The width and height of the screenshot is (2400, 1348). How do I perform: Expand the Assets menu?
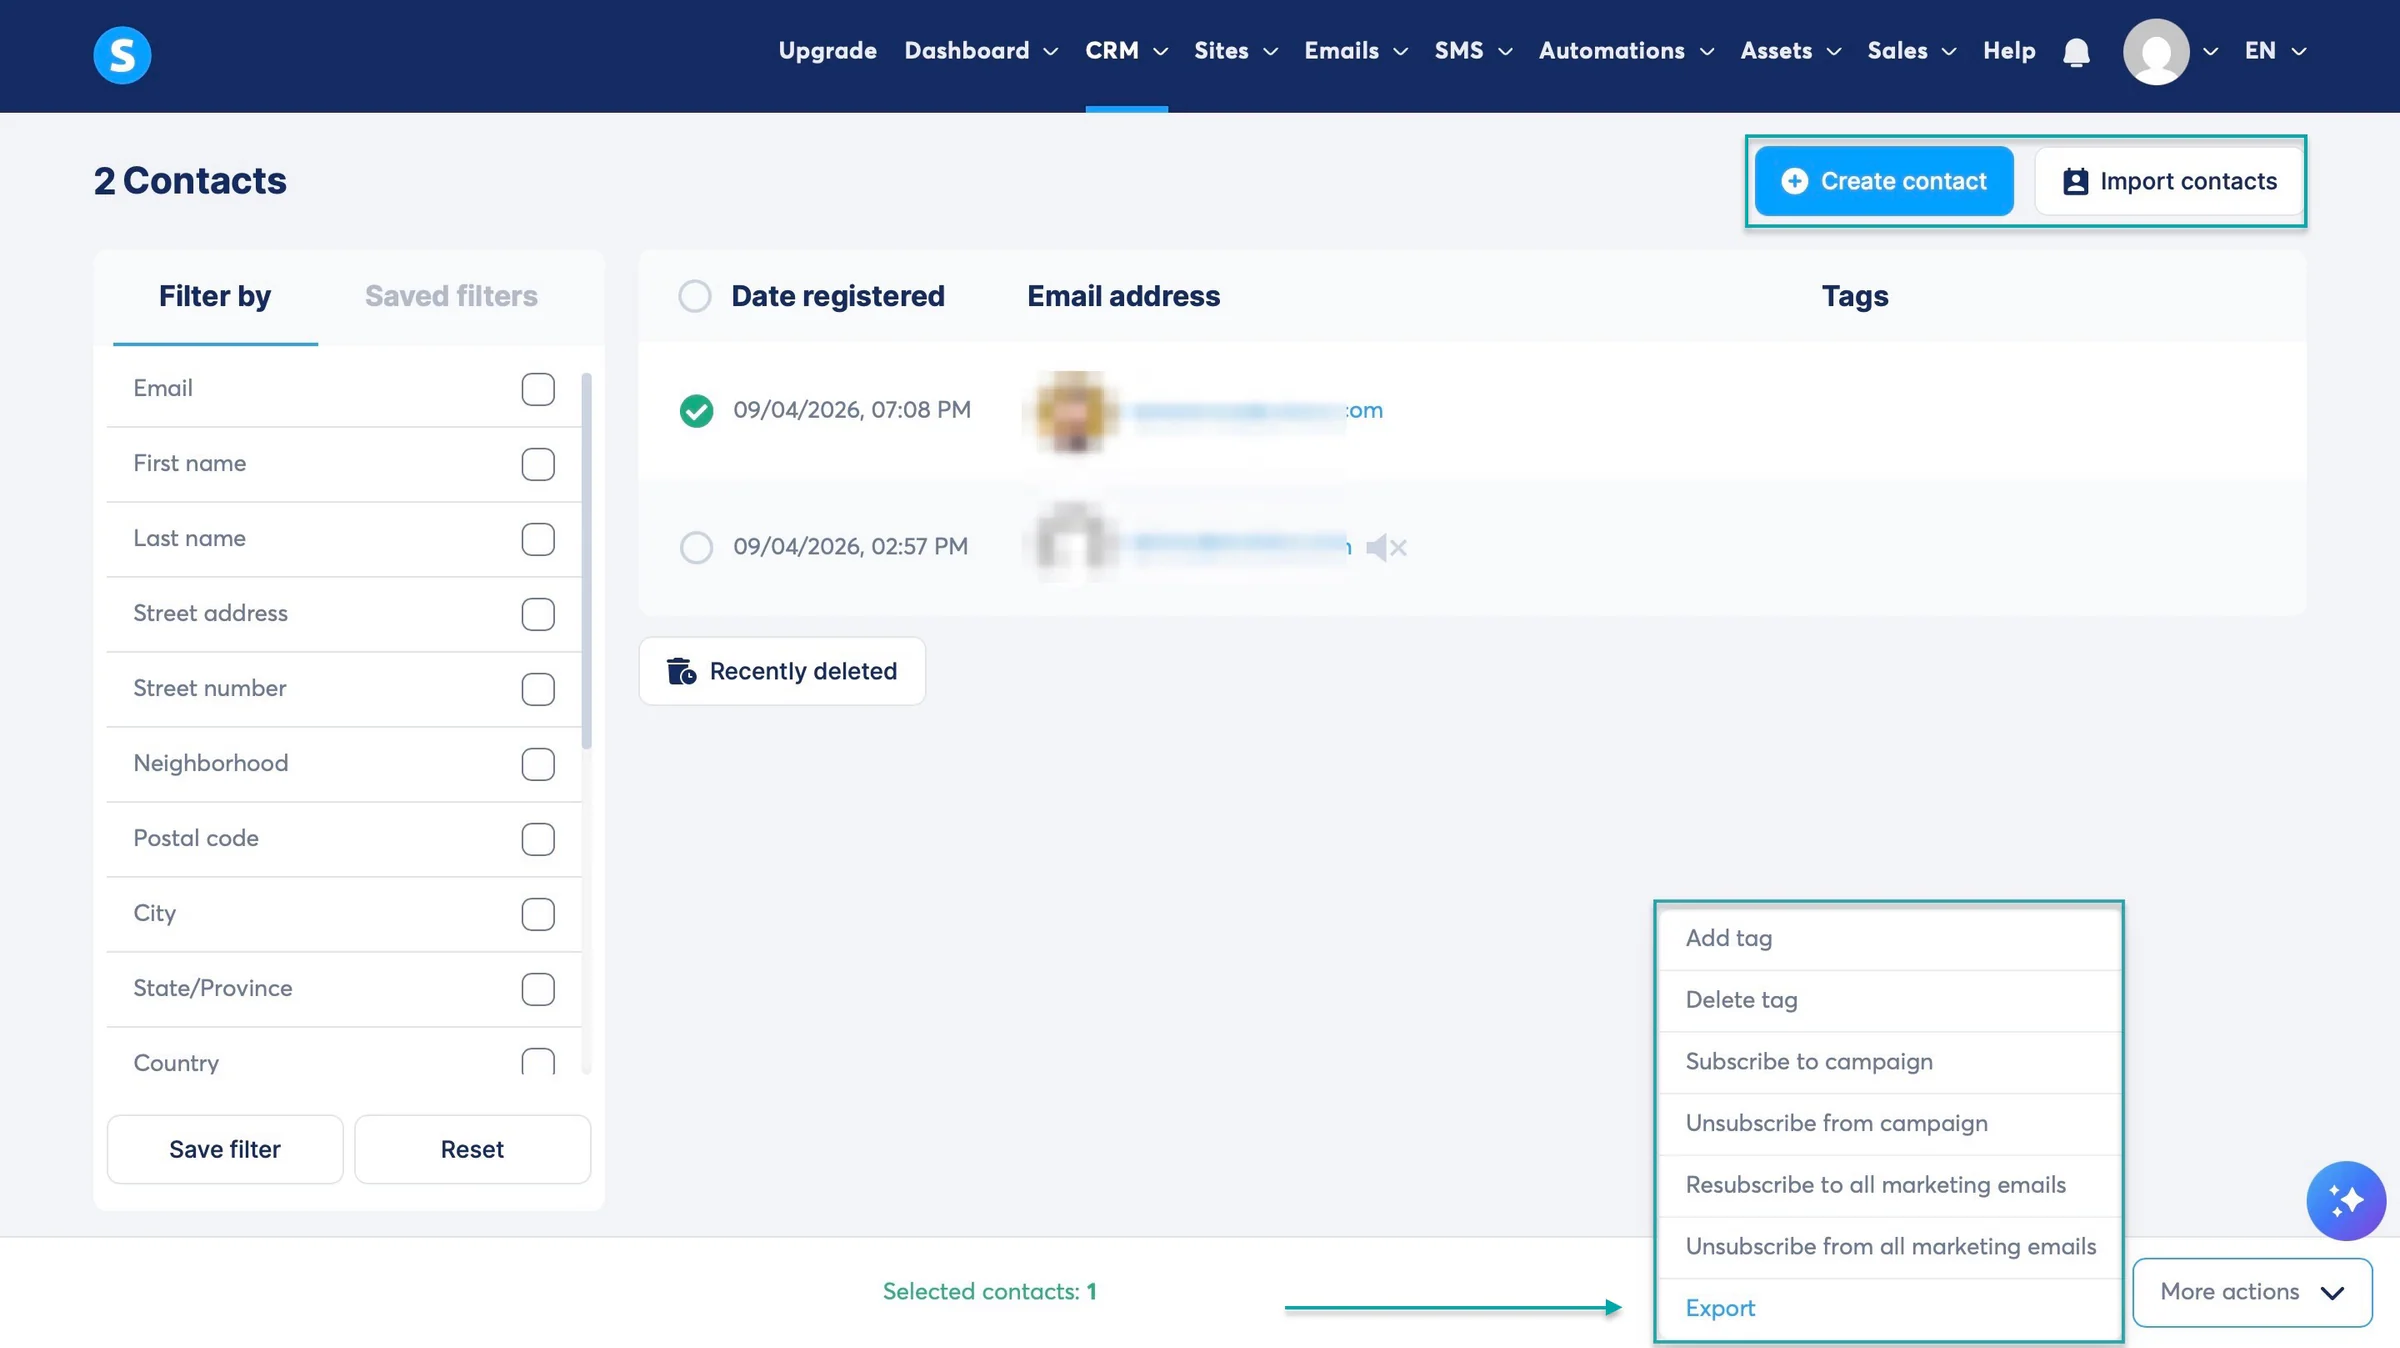(1790, 50)
